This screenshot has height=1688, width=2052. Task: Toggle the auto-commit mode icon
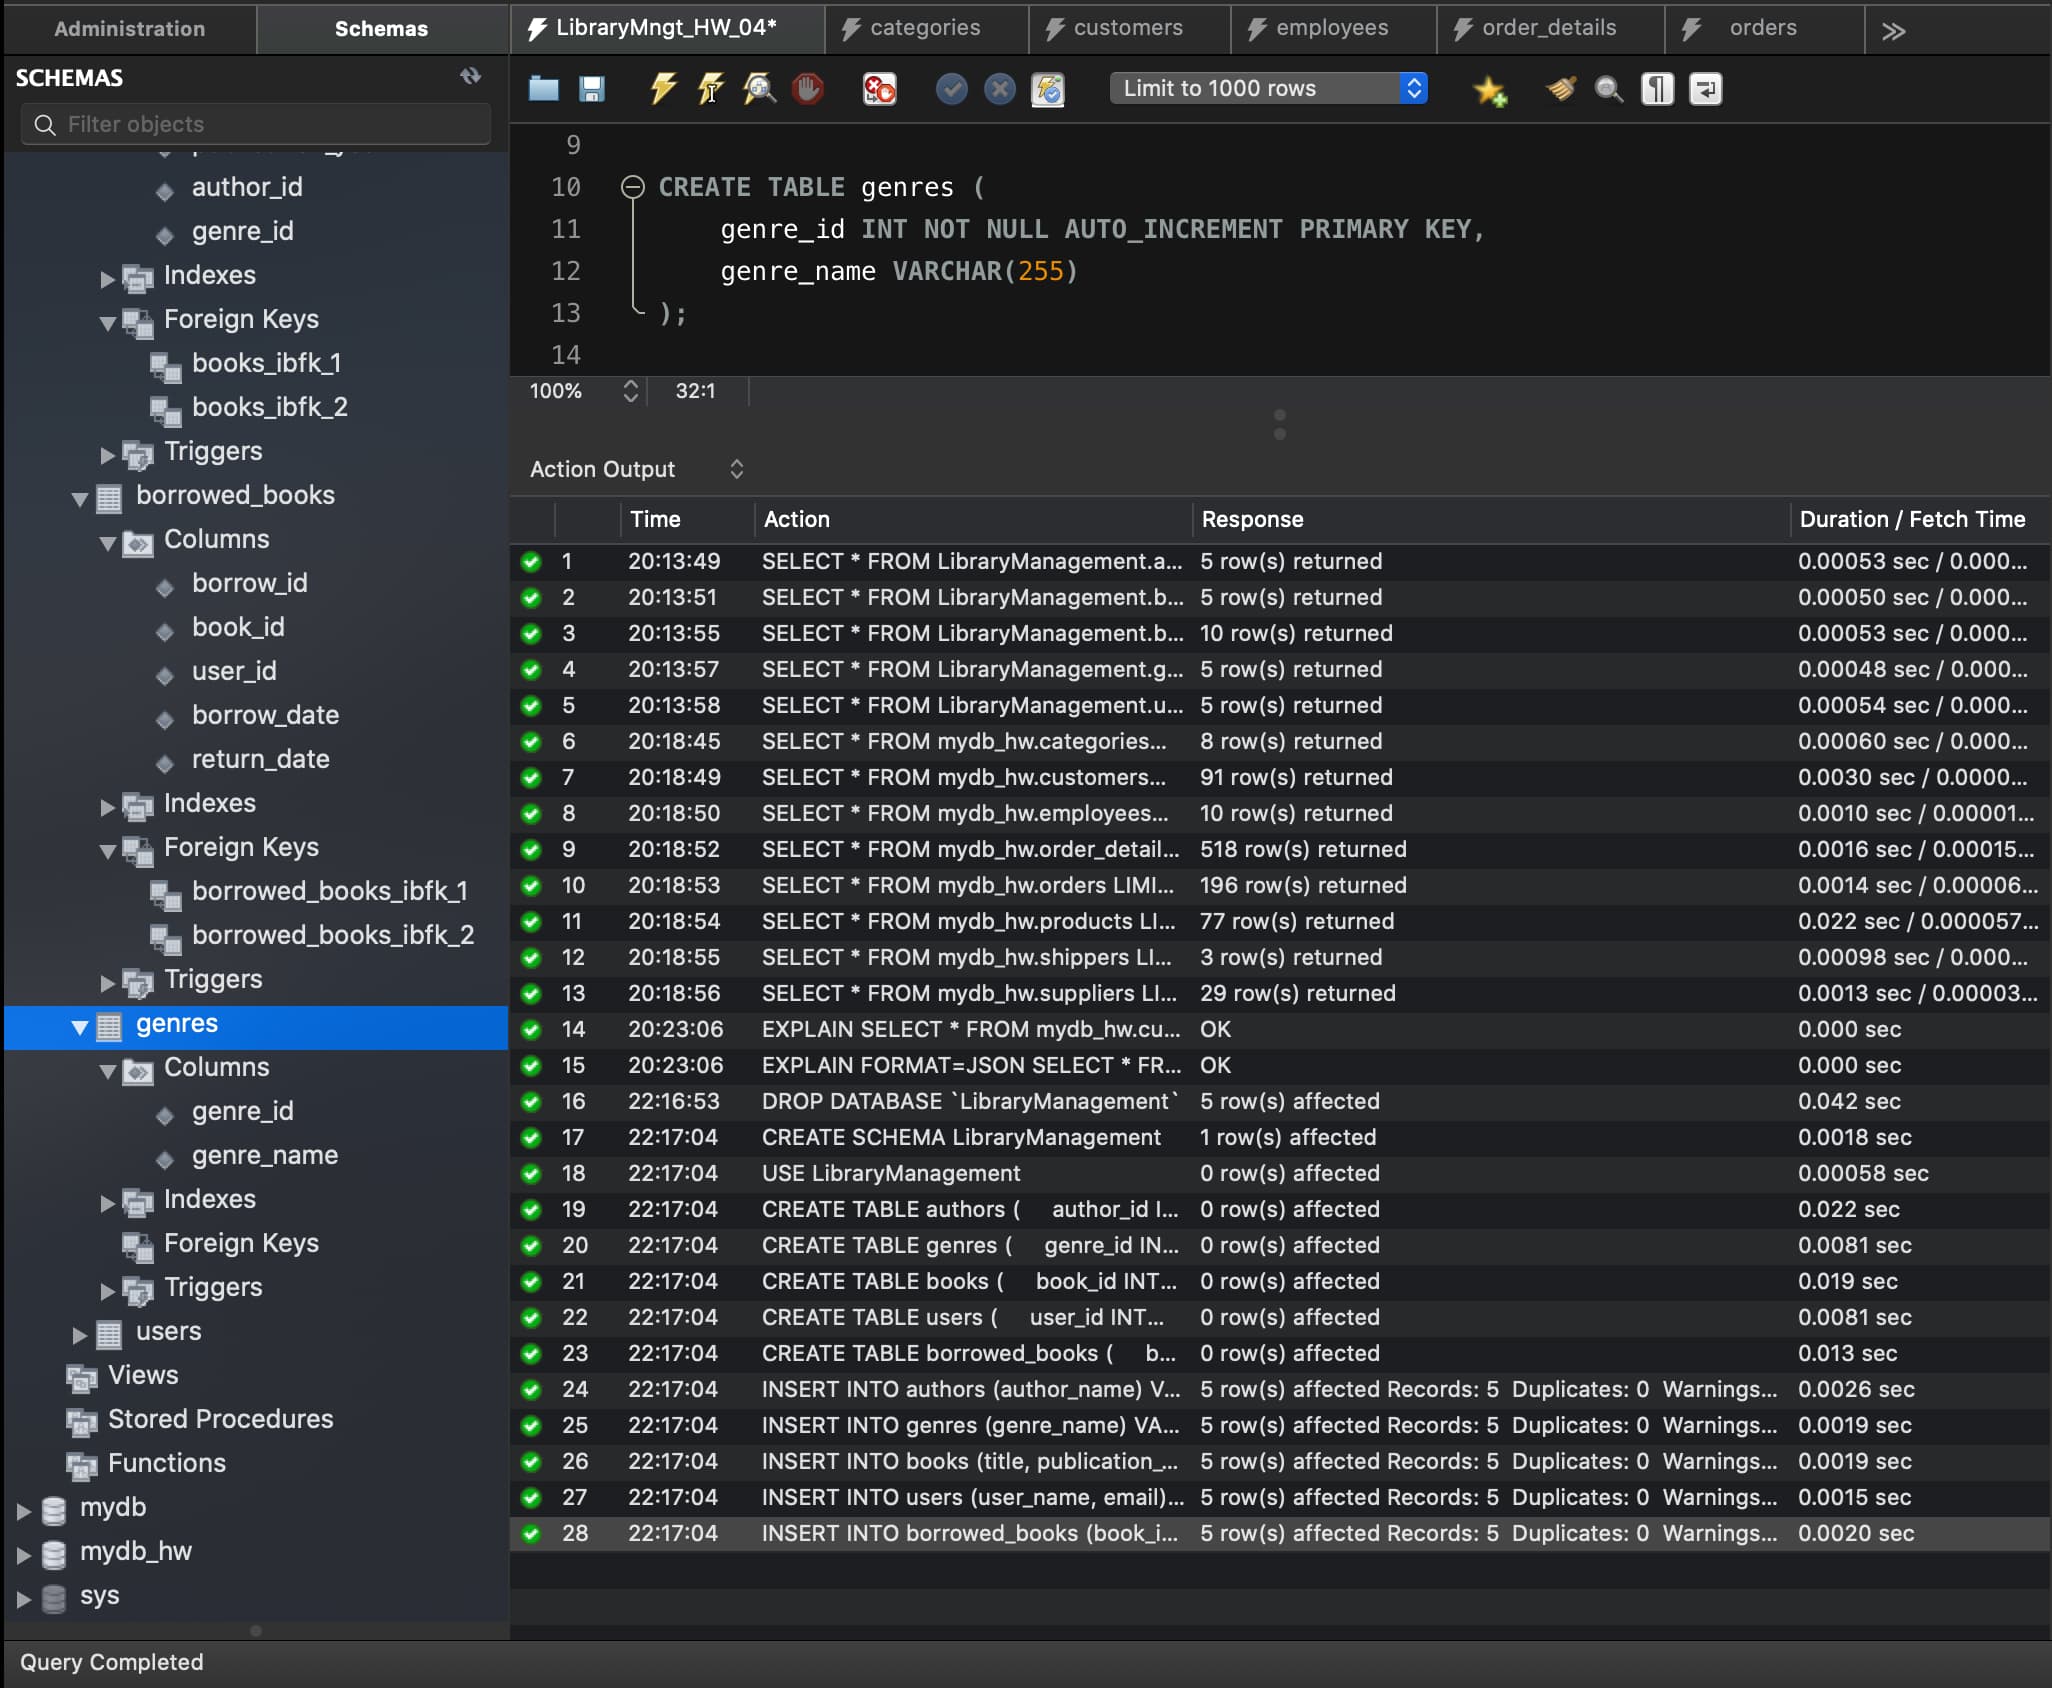(x=1047, y=89)
